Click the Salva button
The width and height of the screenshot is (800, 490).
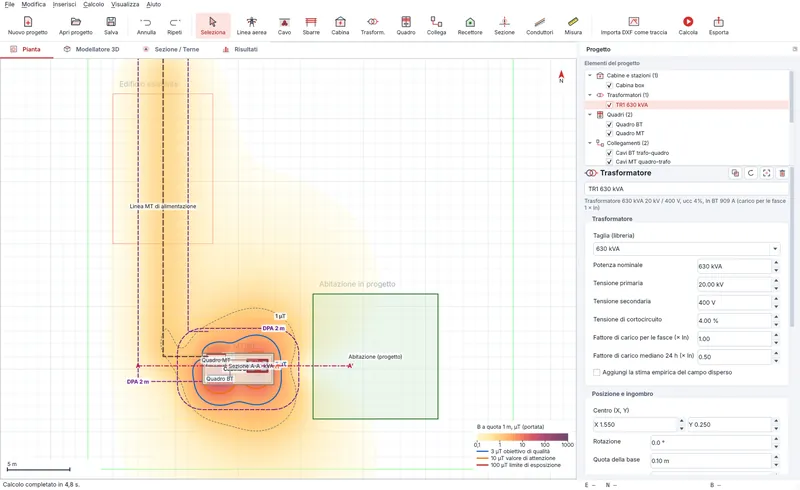pyautogui.click(x=111, y=26)
